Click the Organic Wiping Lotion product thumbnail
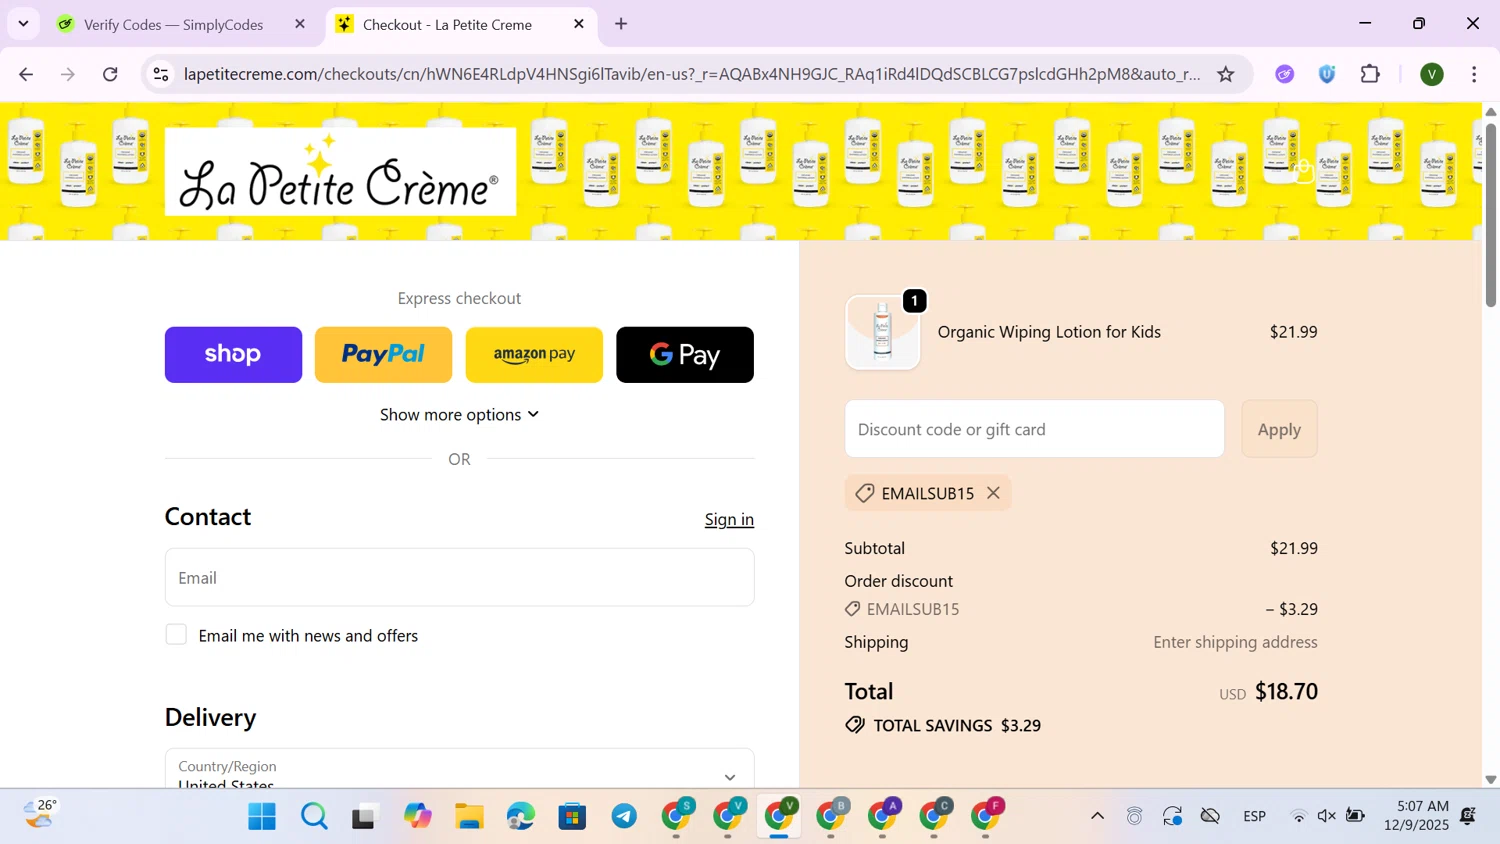This screenshot has height=844, width=1500. click(882, 332)
